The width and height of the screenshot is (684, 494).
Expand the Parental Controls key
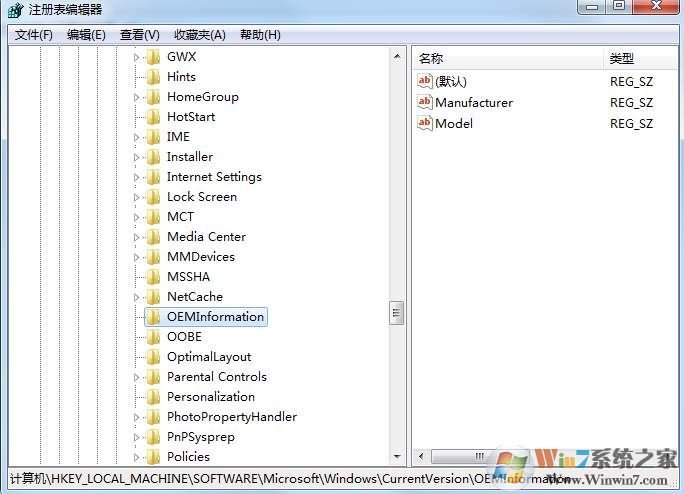point(137,377)
